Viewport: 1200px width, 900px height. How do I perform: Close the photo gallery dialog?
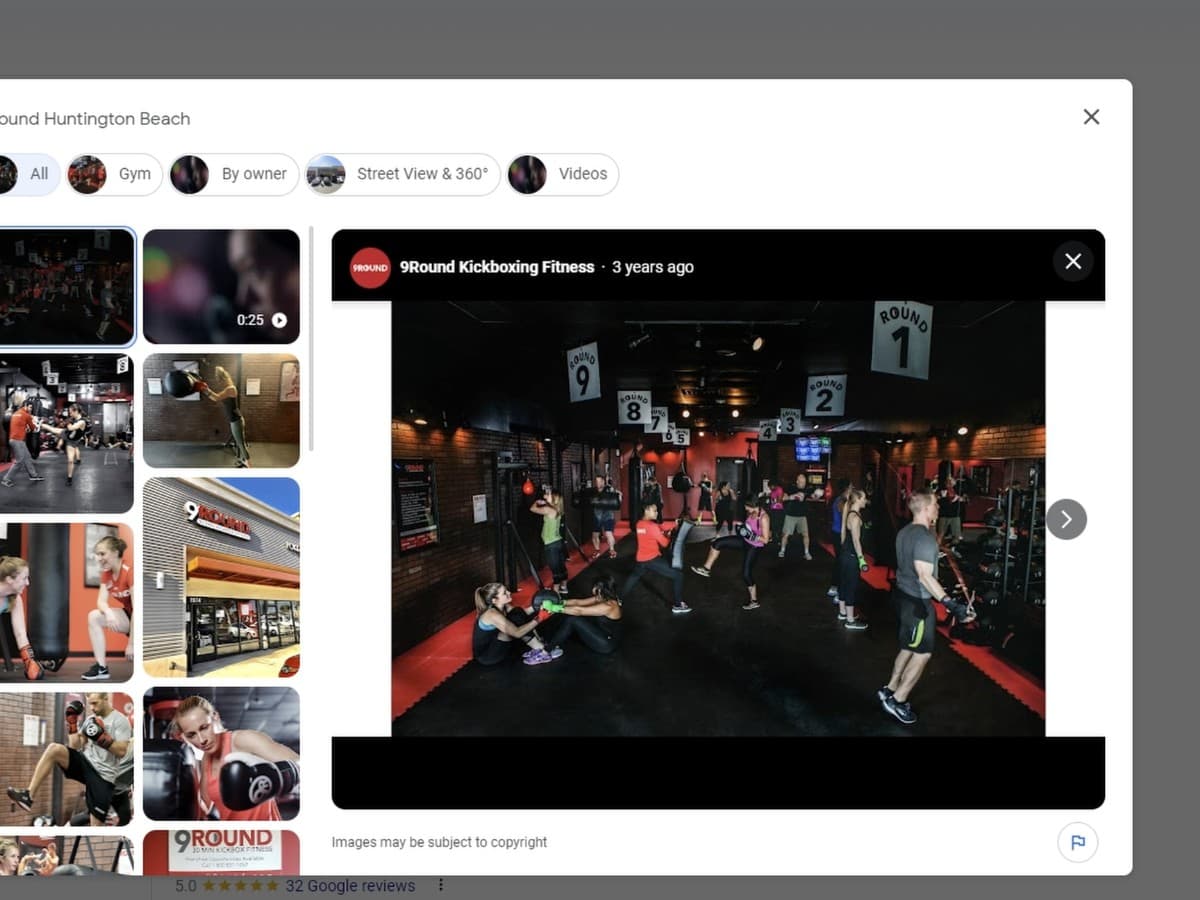(x=1091, y=117)
